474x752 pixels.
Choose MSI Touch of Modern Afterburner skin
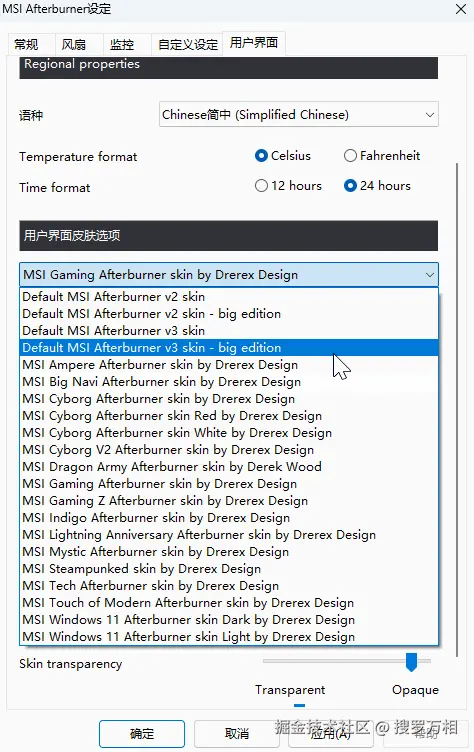pos(229,603)
